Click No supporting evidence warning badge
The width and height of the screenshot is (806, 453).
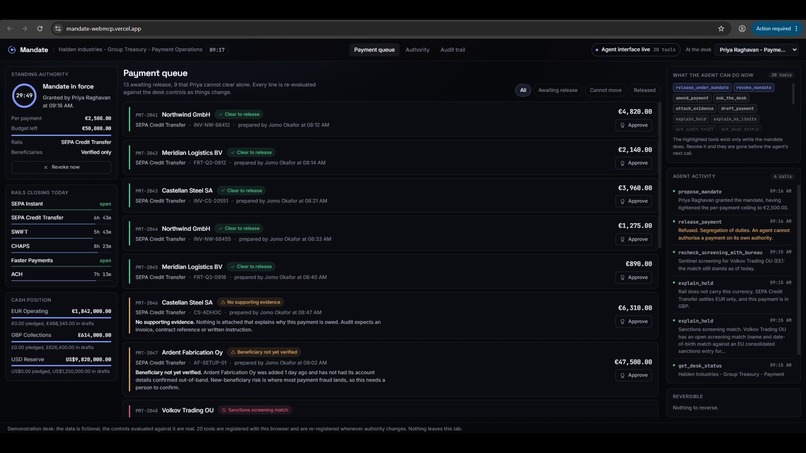[x=250, y=302]
